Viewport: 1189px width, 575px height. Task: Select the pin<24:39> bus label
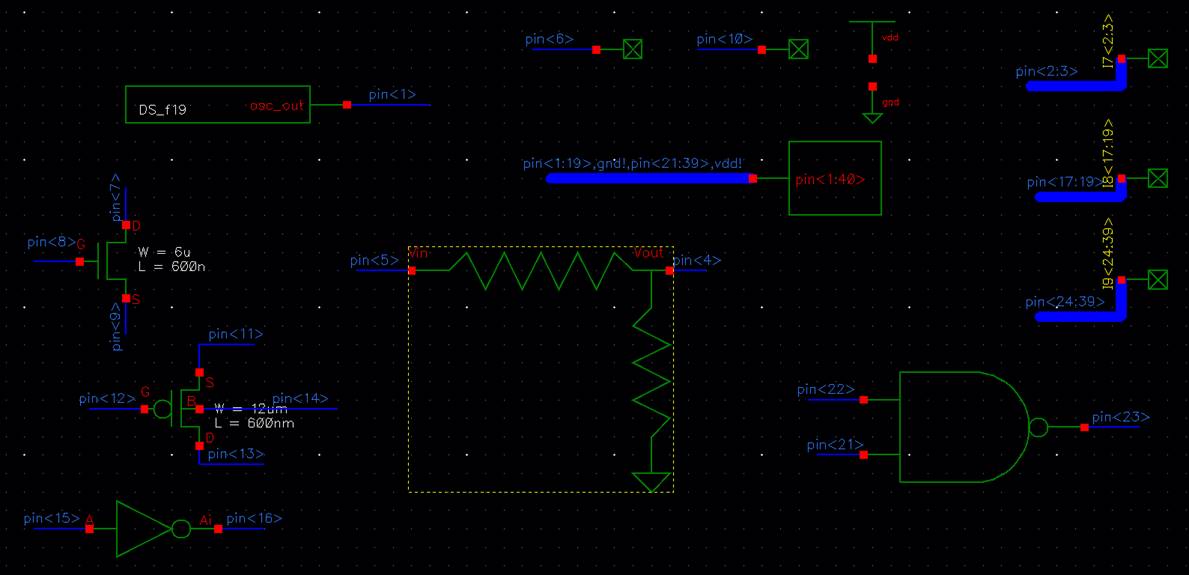[1065, 303]
